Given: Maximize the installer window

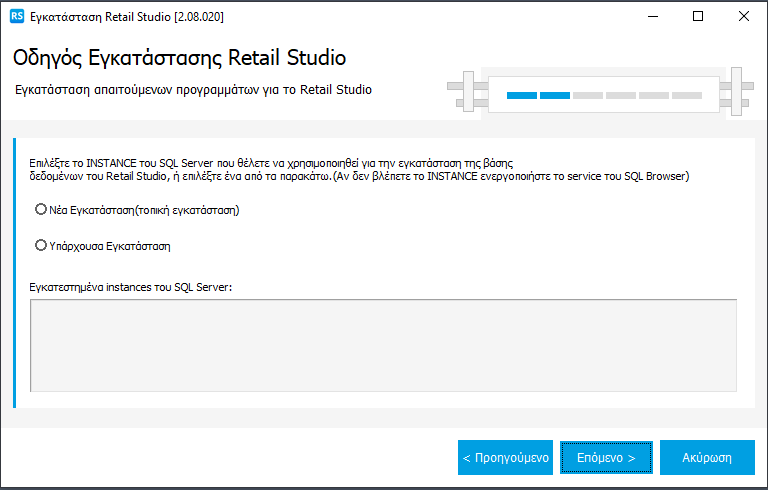Looking at the screenshot, I should click(x=698, y=17).
